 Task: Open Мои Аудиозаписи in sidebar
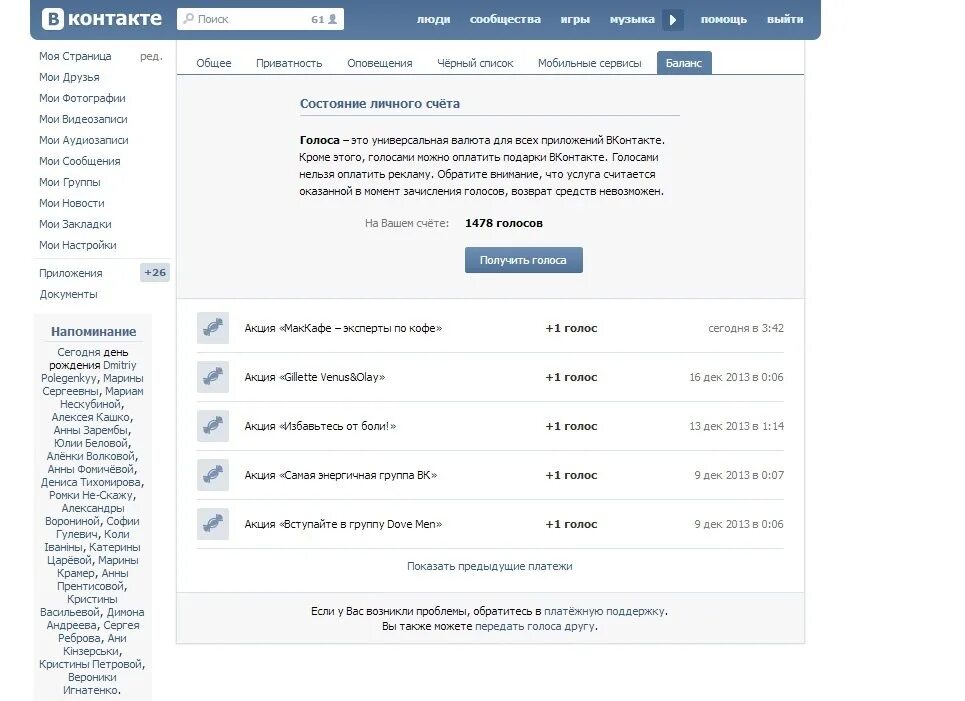84,140
